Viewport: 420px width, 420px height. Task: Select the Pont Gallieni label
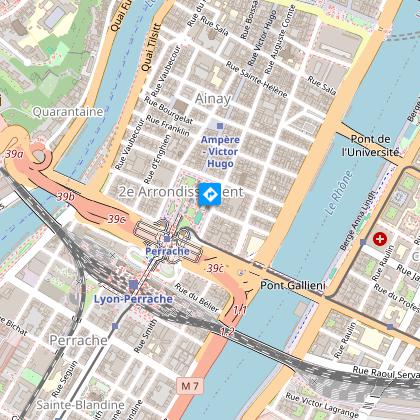pos(292,285)
